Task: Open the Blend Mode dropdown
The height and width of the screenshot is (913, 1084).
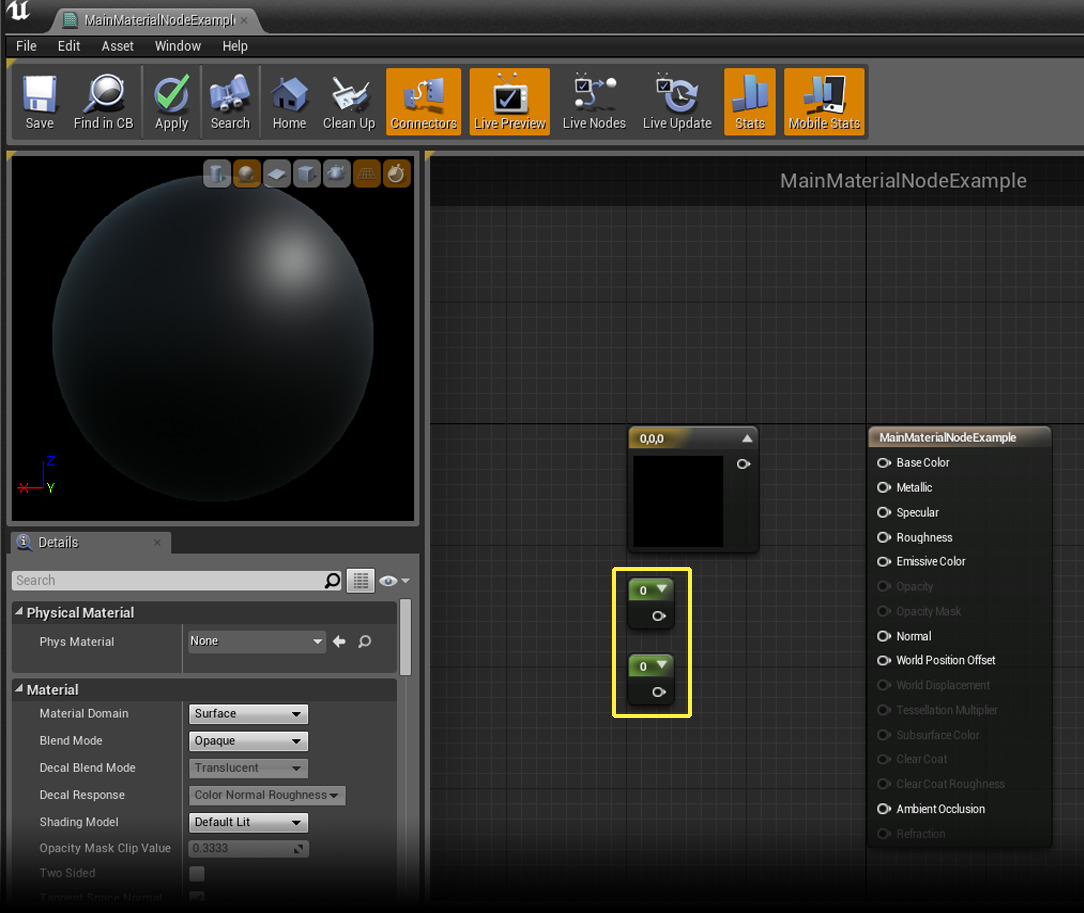Action: click(x=247, y=740)
